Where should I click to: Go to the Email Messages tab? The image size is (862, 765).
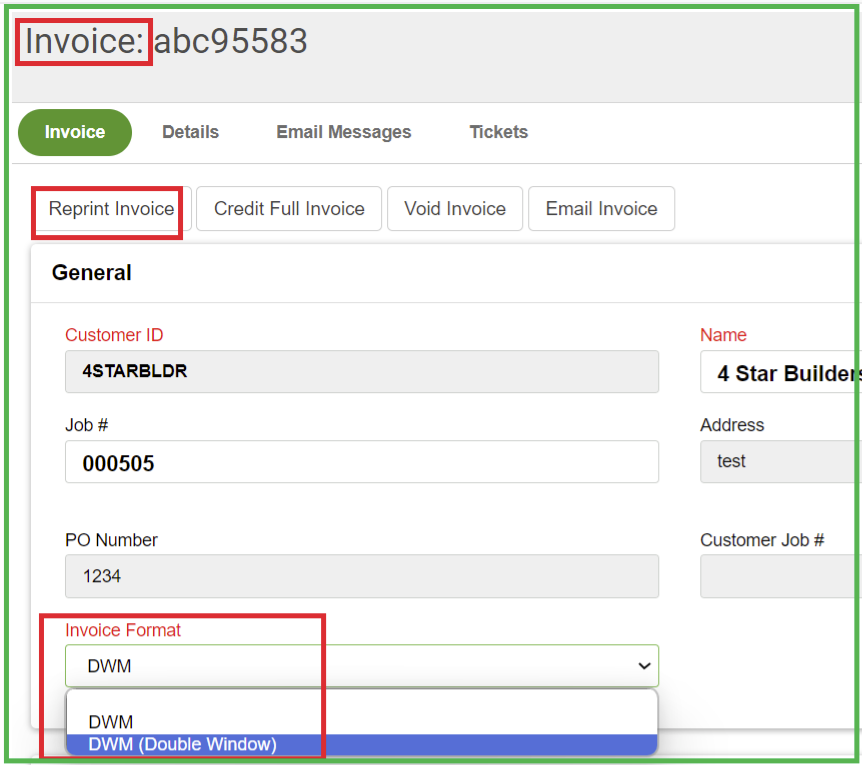coord(344,132)
